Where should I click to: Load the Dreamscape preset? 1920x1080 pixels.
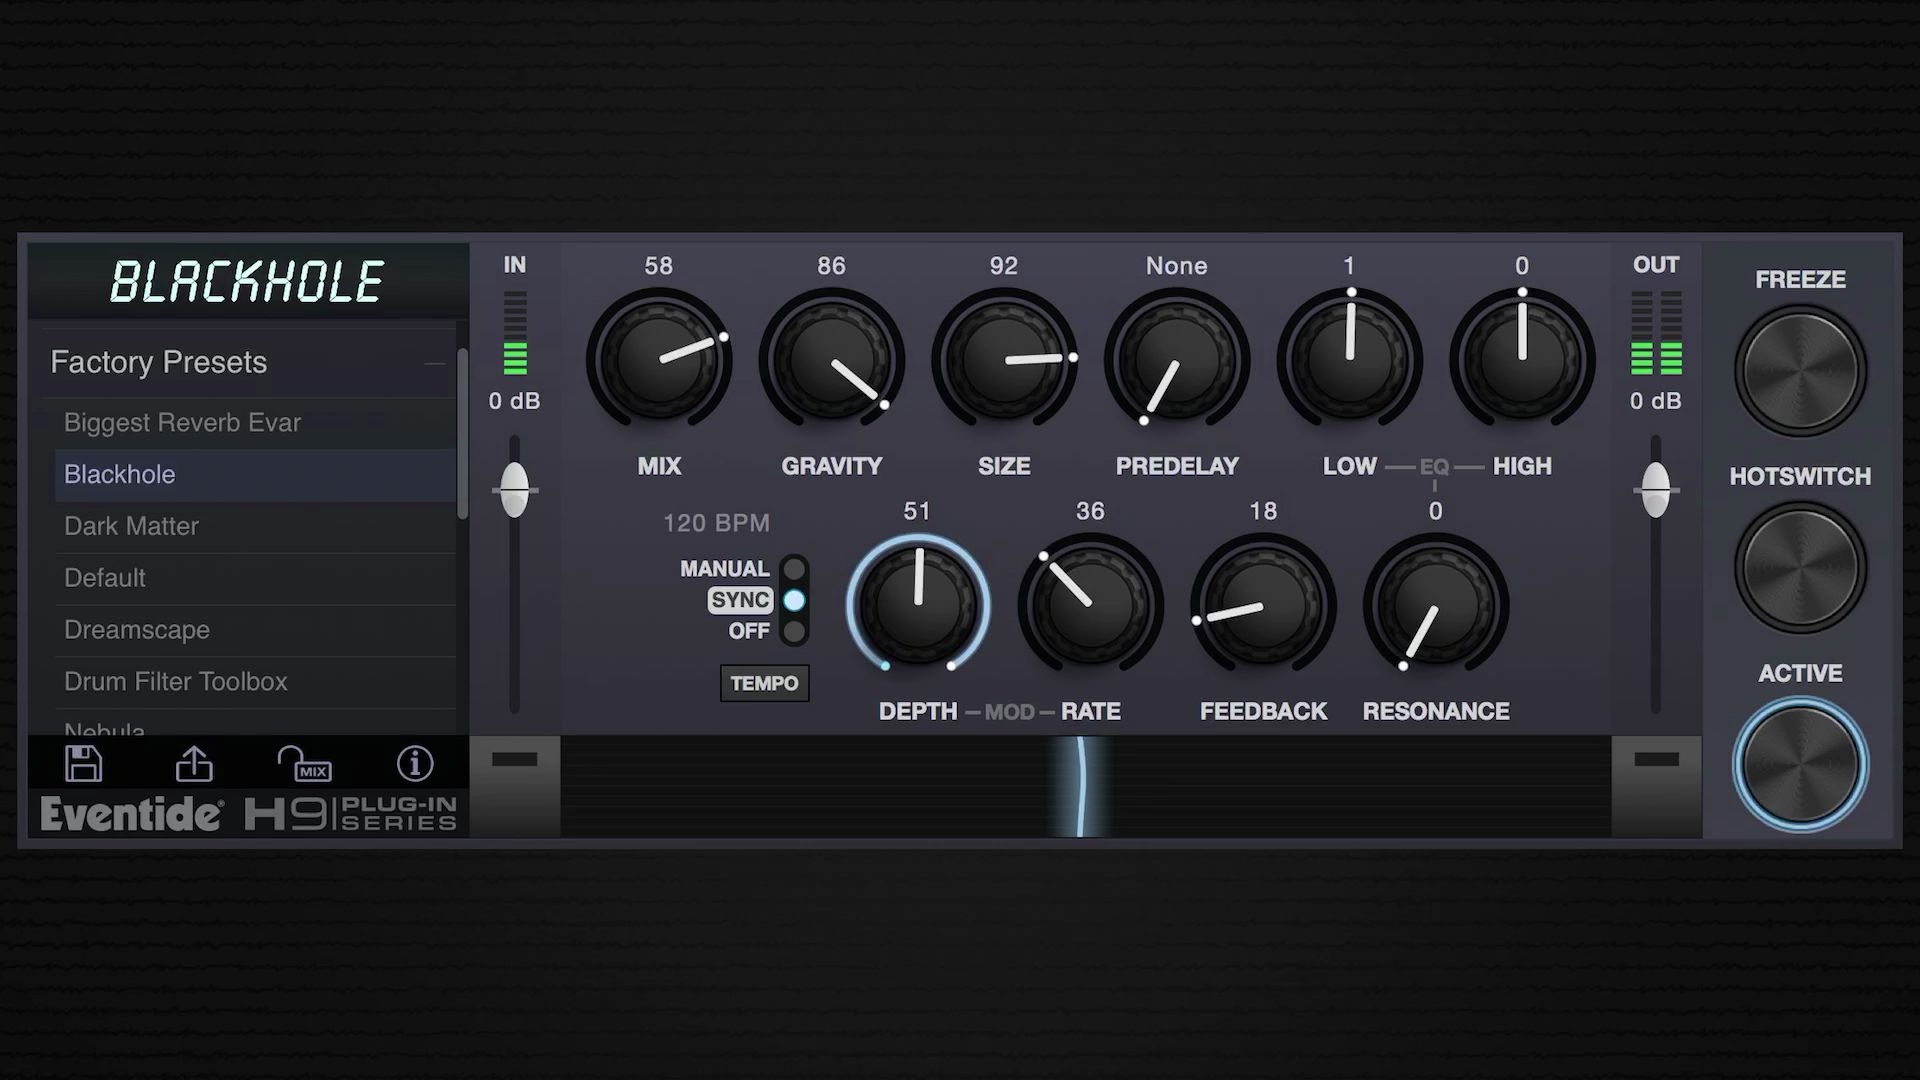tap(255, 630)
